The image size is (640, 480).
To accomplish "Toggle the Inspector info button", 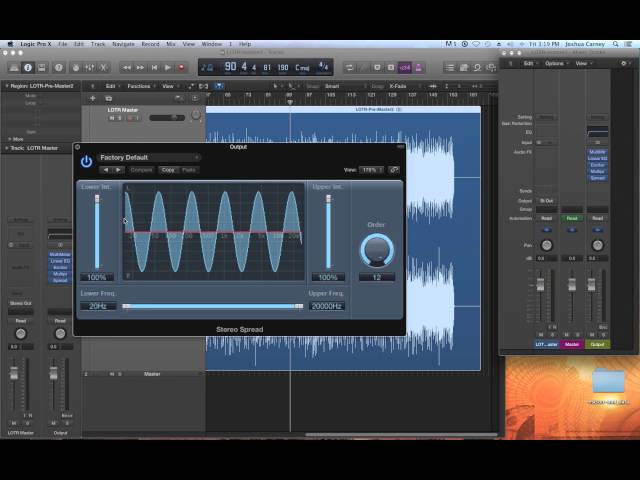I will coord(28,68).
